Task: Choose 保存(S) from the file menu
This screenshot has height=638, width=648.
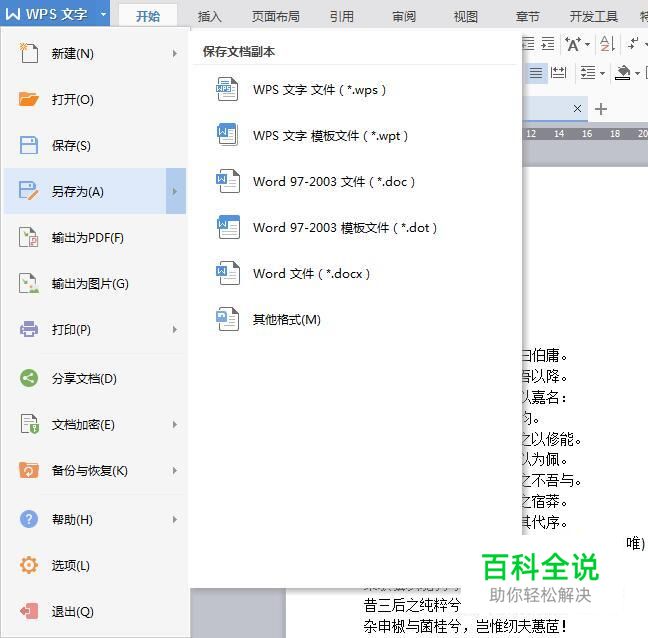Action: (95, 145)
